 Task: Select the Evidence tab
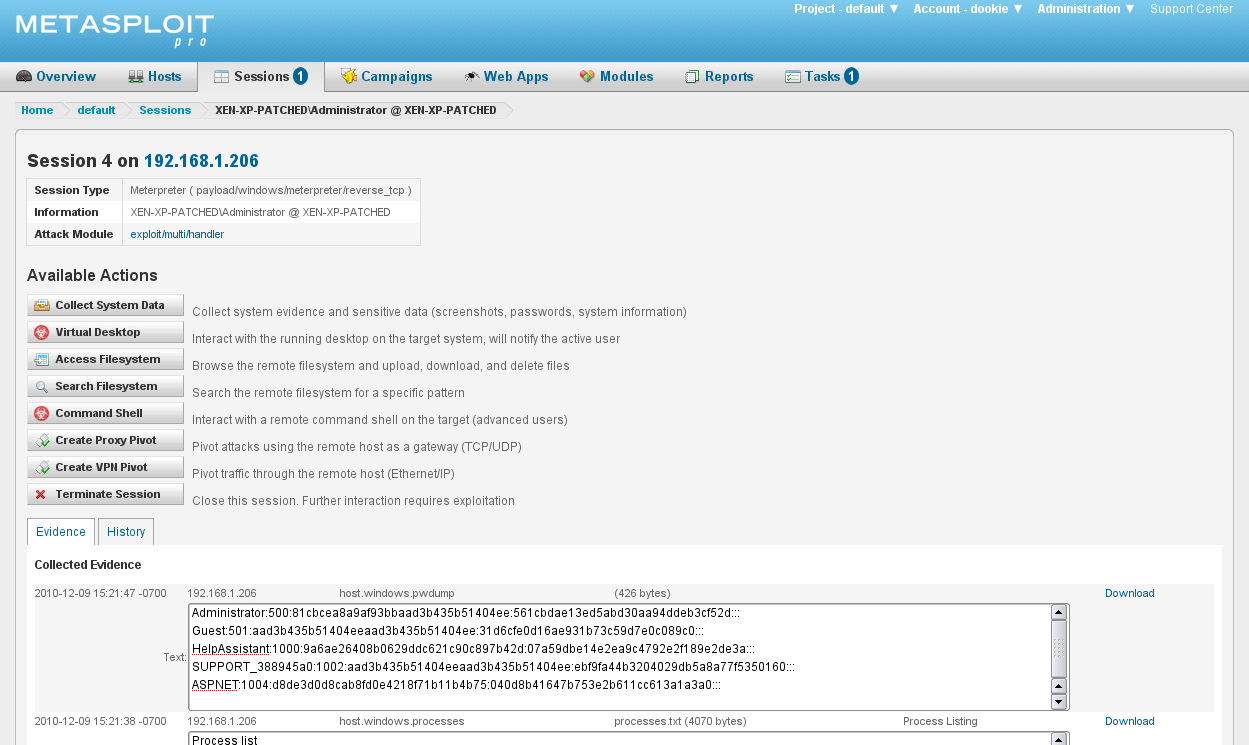(60, 531)
